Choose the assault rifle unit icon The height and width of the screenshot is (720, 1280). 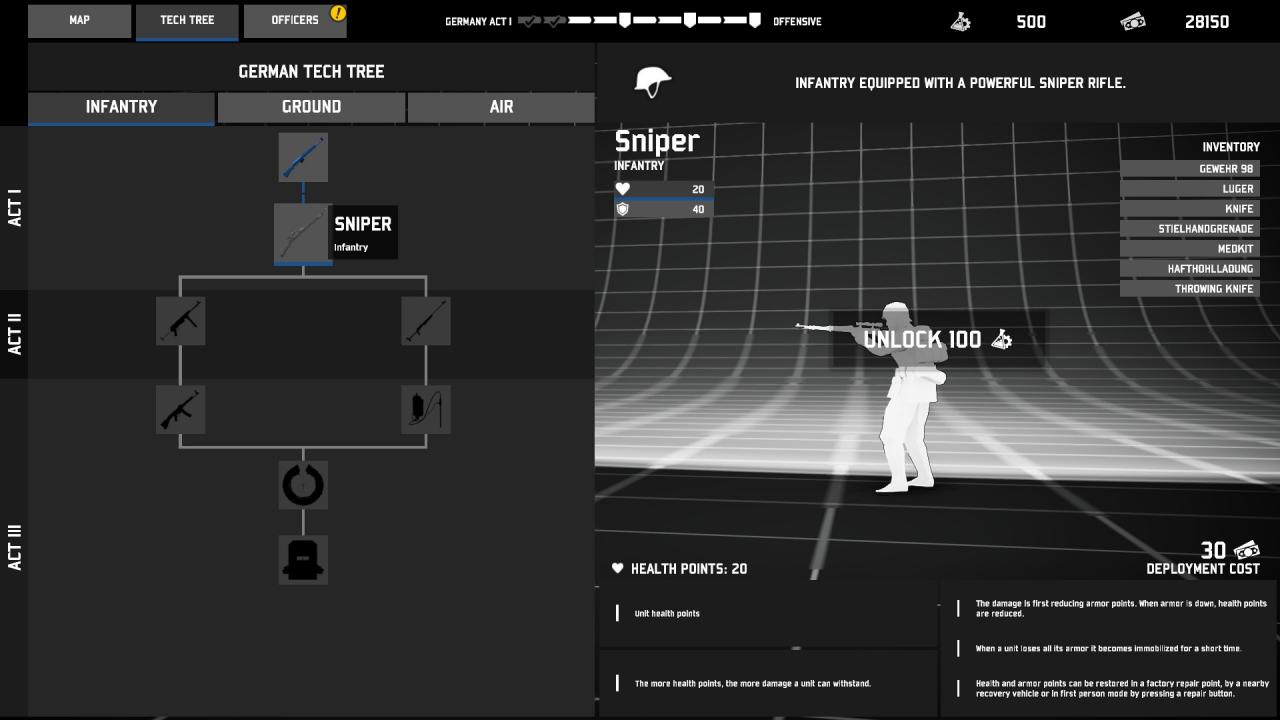pyautogui.click(x=181, y=409)
